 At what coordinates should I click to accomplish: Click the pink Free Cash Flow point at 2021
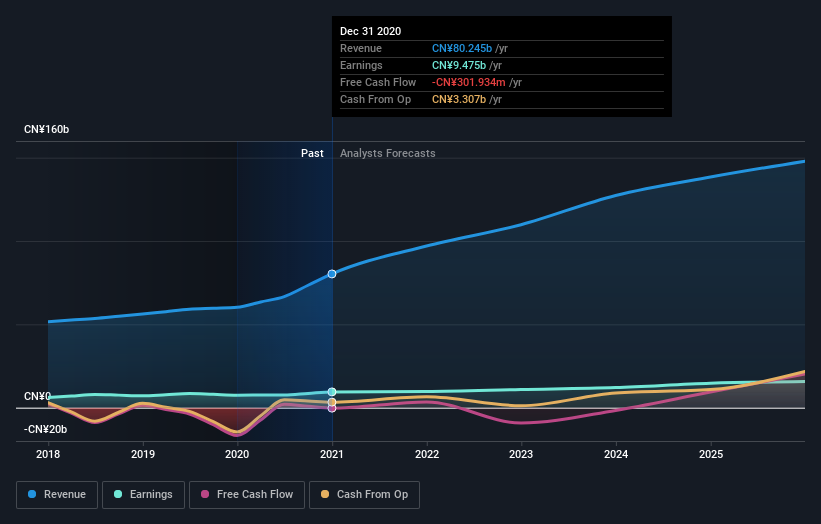pyautogui.click(x=332, y=408)
